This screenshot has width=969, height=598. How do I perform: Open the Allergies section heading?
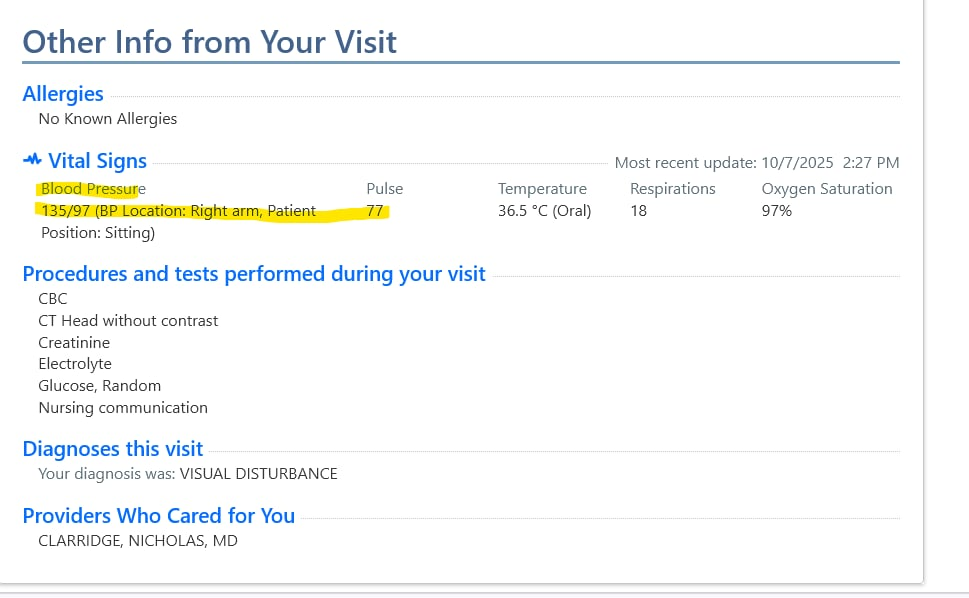[63, 94]
